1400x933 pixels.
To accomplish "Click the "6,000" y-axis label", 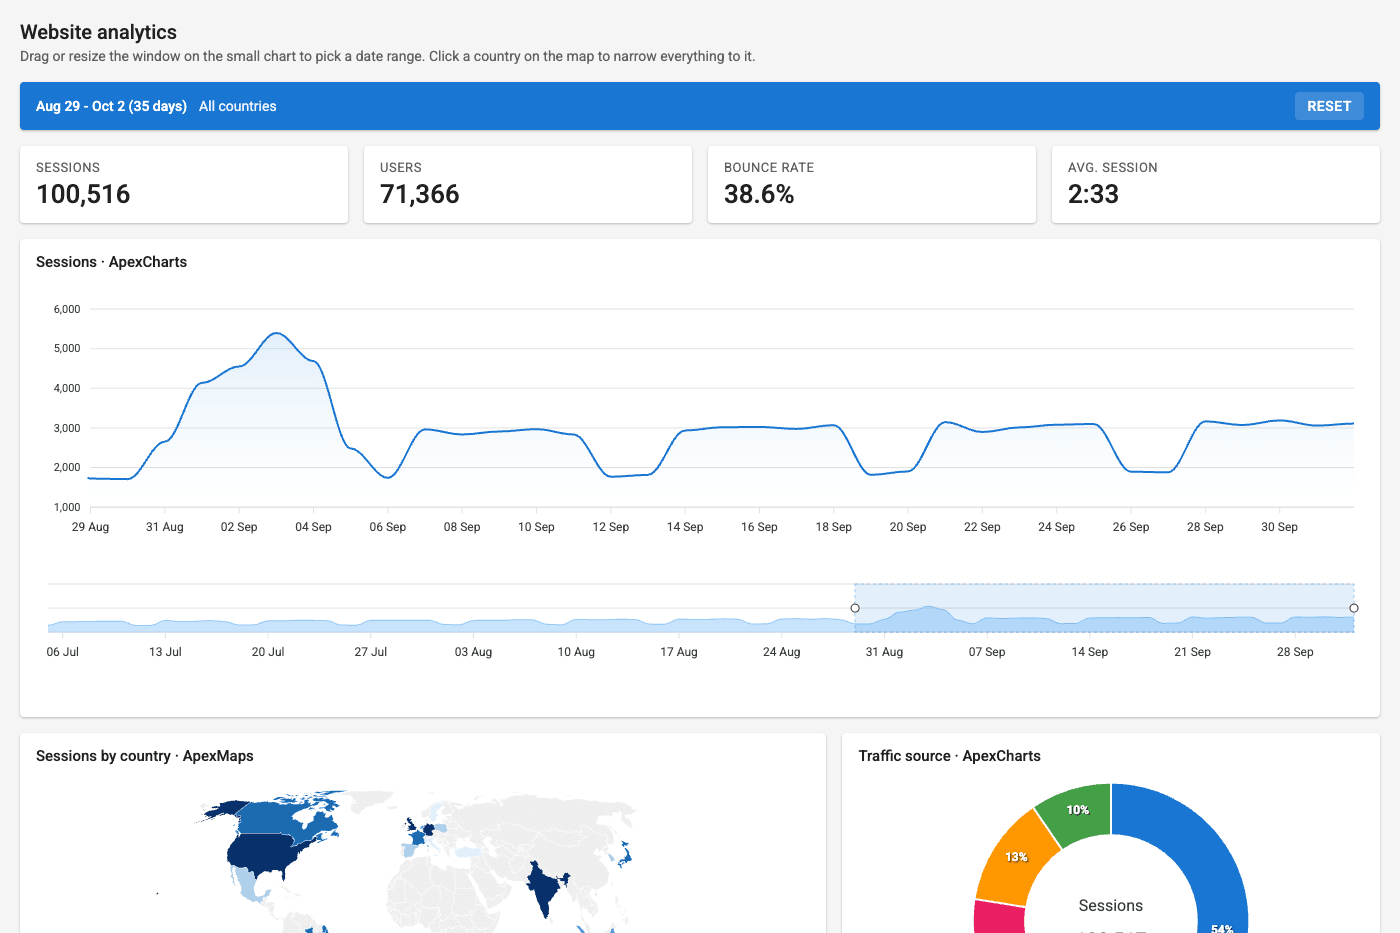I will tap(67, 309).
